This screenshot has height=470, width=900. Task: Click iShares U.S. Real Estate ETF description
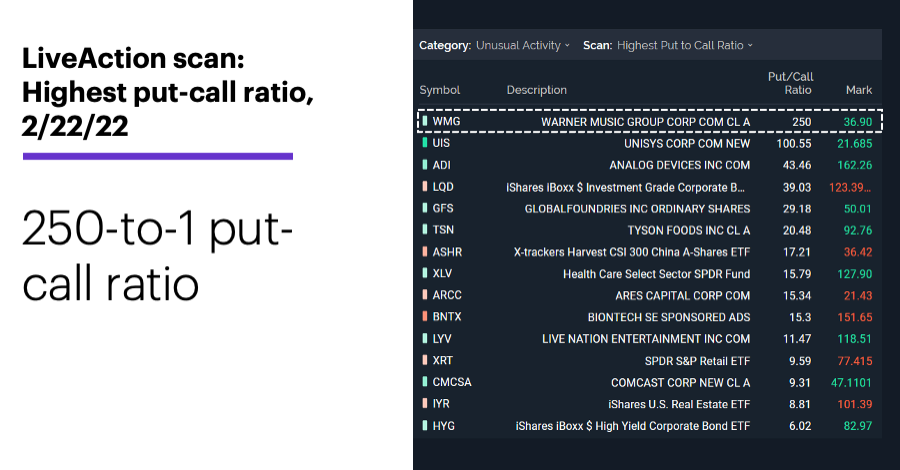679,405
